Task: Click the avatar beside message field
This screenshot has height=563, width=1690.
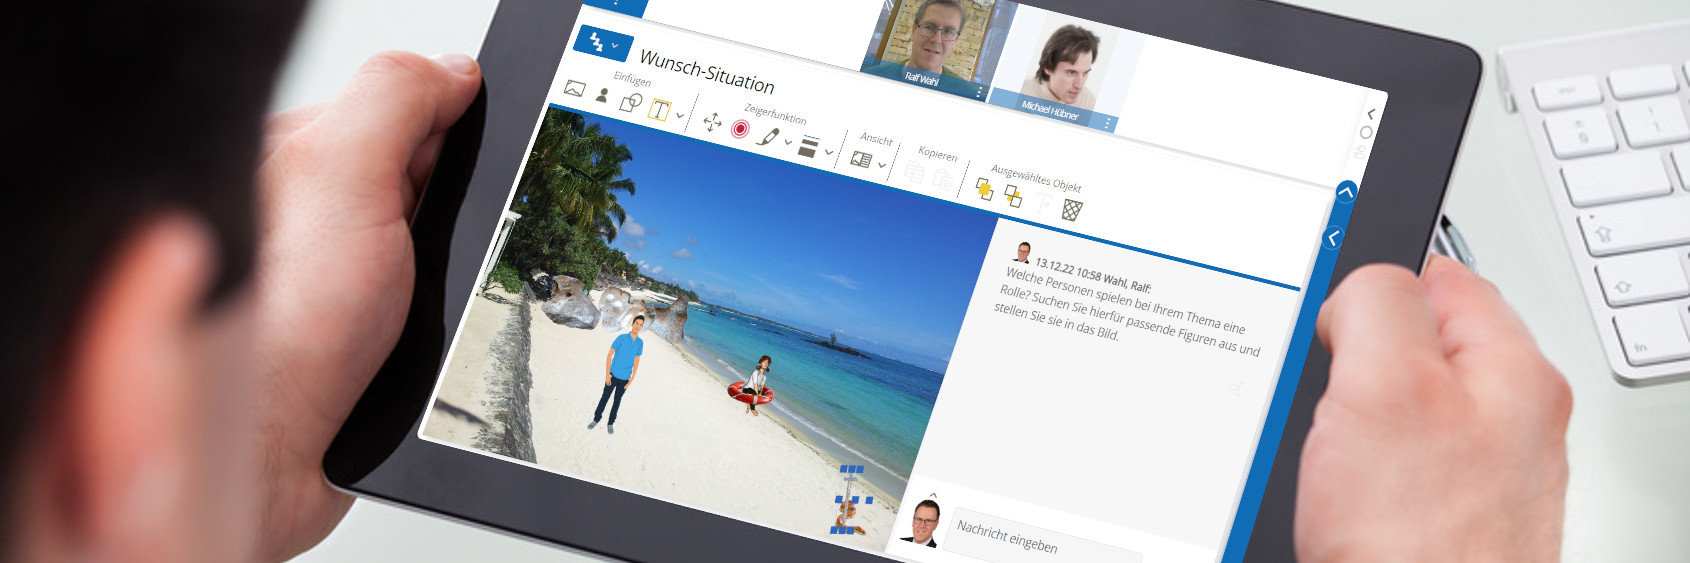Action: (922, 523)
